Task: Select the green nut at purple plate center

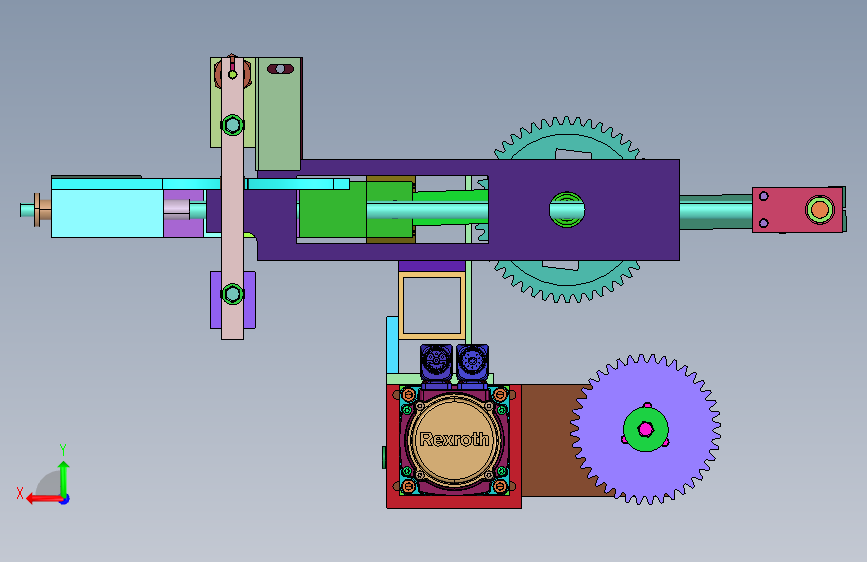Action: point(567,209)
